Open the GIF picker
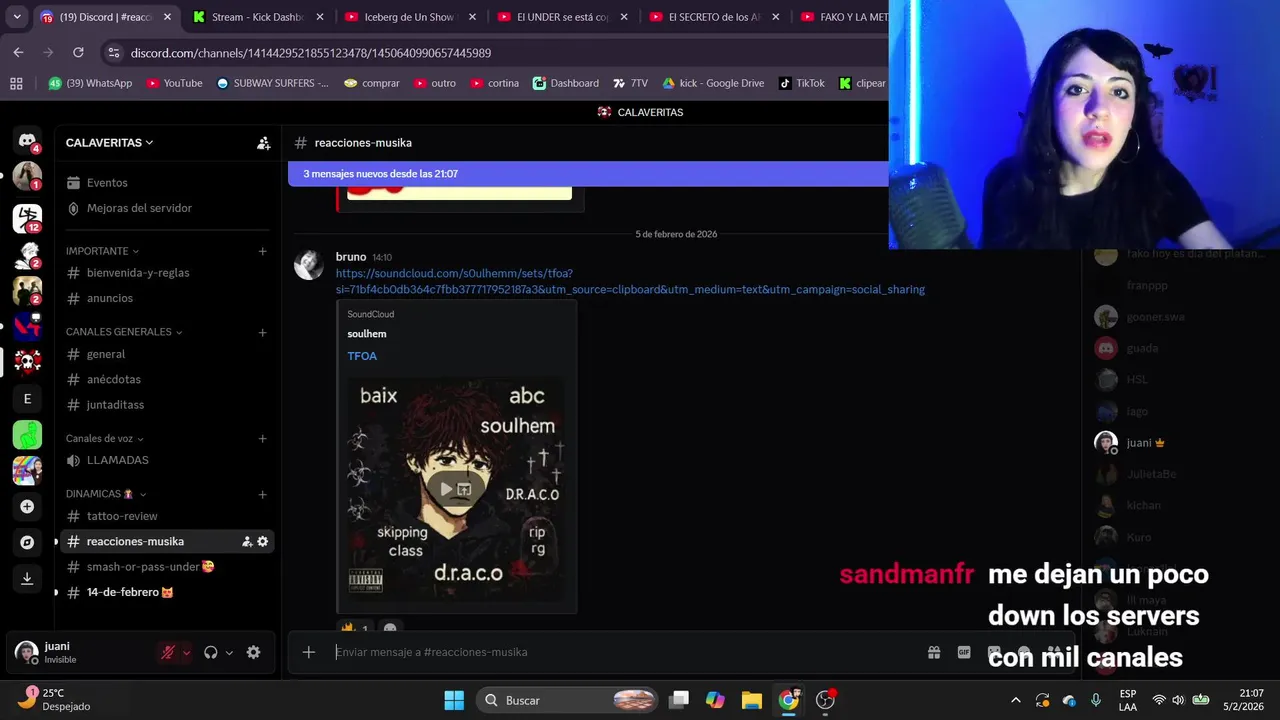1280x720 pixels. pyautogui.click(x=964, y=652)
